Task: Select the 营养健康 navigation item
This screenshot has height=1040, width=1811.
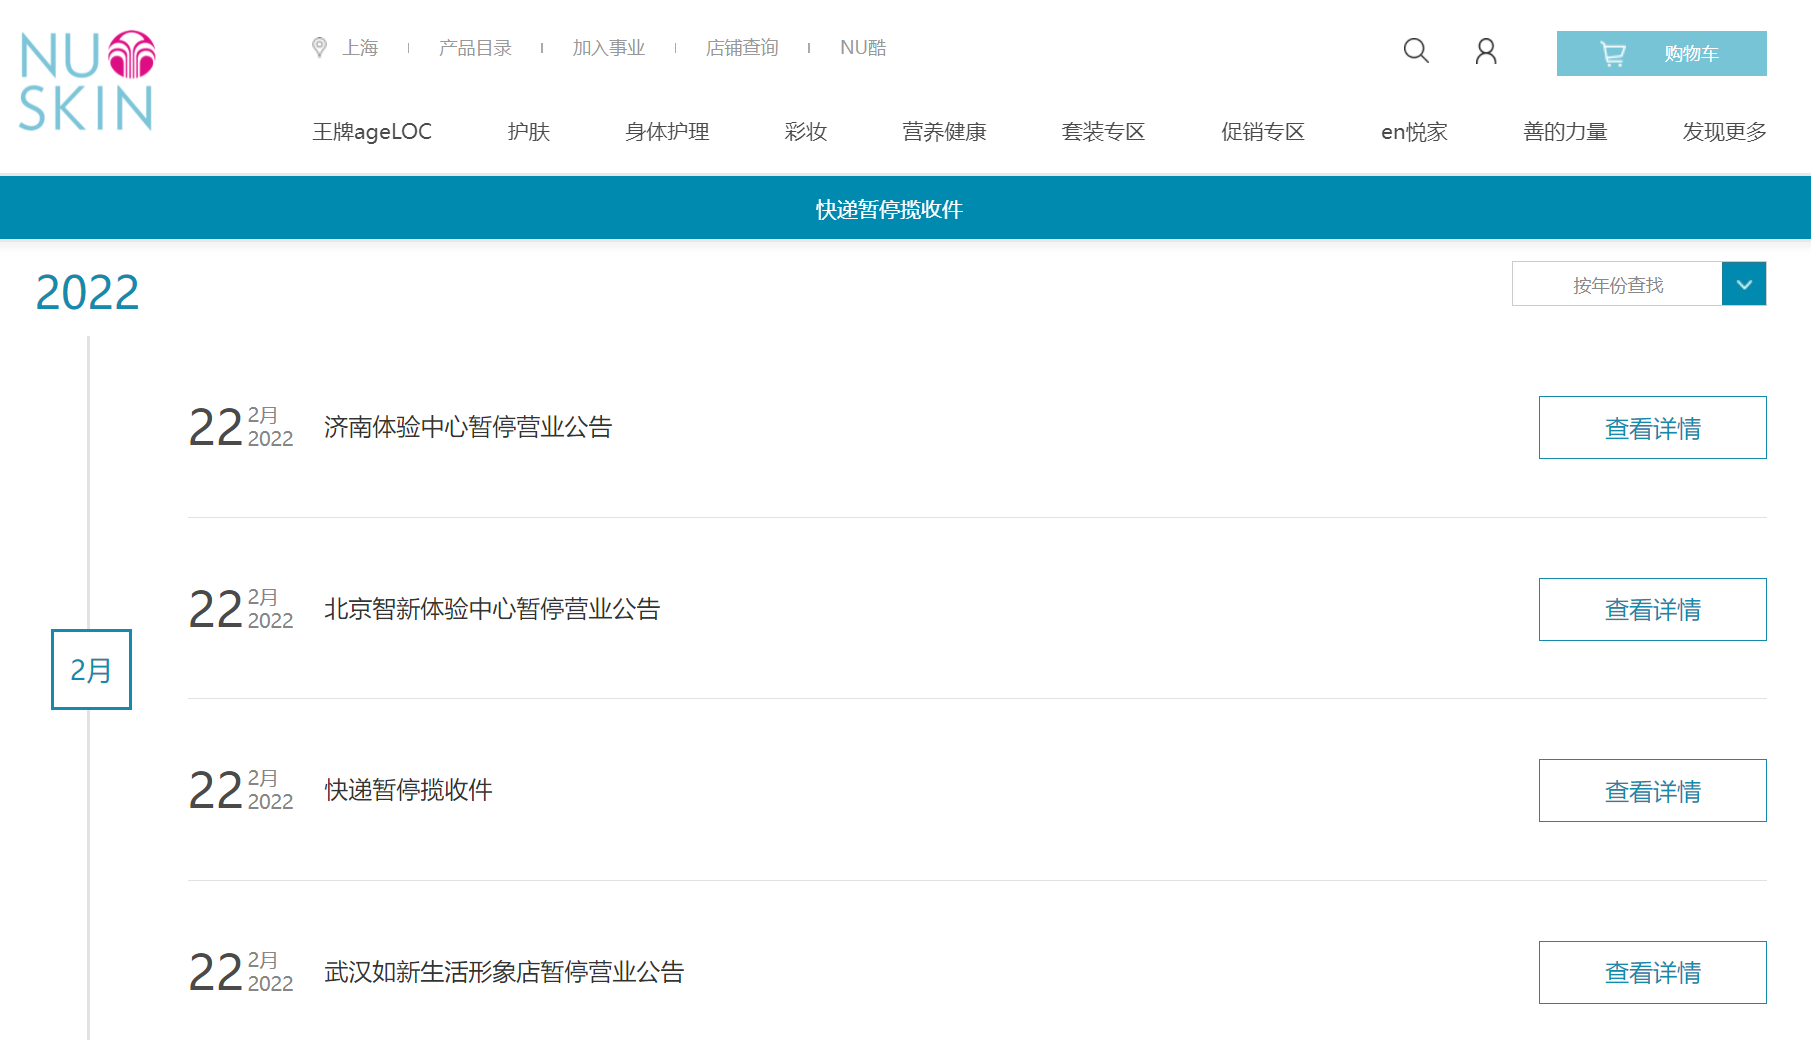Action: 942,131
